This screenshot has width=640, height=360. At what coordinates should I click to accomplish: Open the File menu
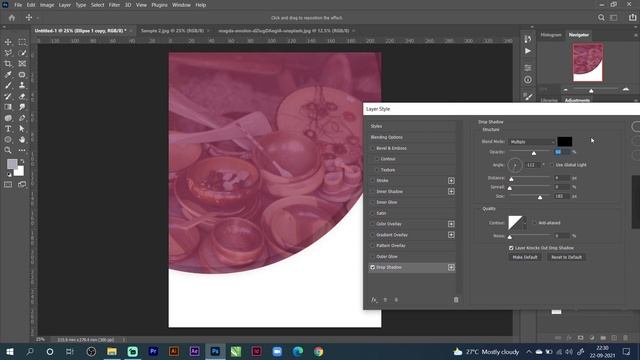18,5
